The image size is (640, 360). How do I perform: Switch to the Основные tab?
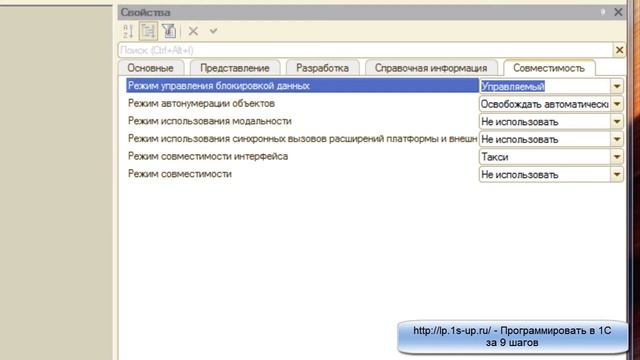(151, 68)
